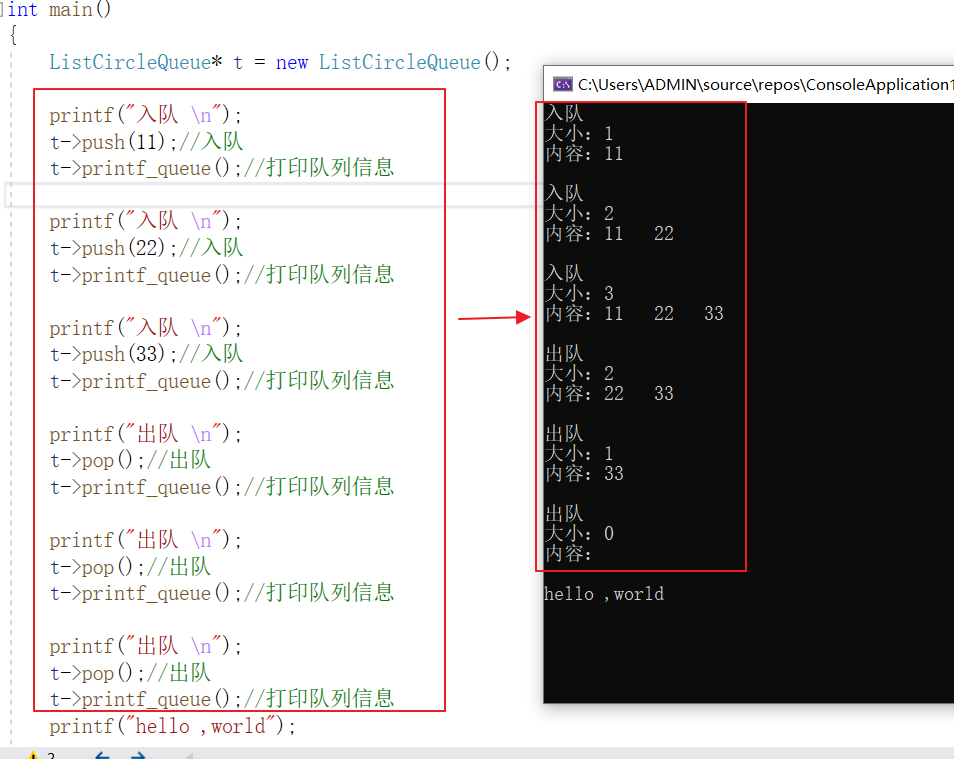Open the console window's system menu icon
954x759 pixels.
pyautogui.click(x=561, y=85)
